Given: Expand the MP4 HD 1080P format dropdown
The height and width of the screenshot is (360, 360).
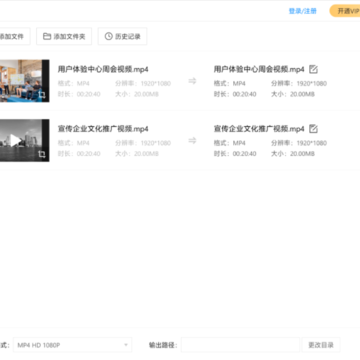Looking at the screenshot, I should [x=73, y=345].
